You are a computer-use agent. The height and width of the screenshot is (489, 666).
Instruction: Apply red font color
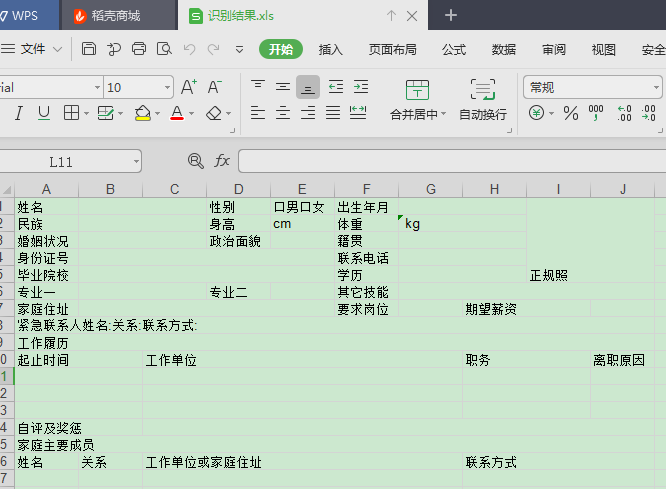(177, 113)
